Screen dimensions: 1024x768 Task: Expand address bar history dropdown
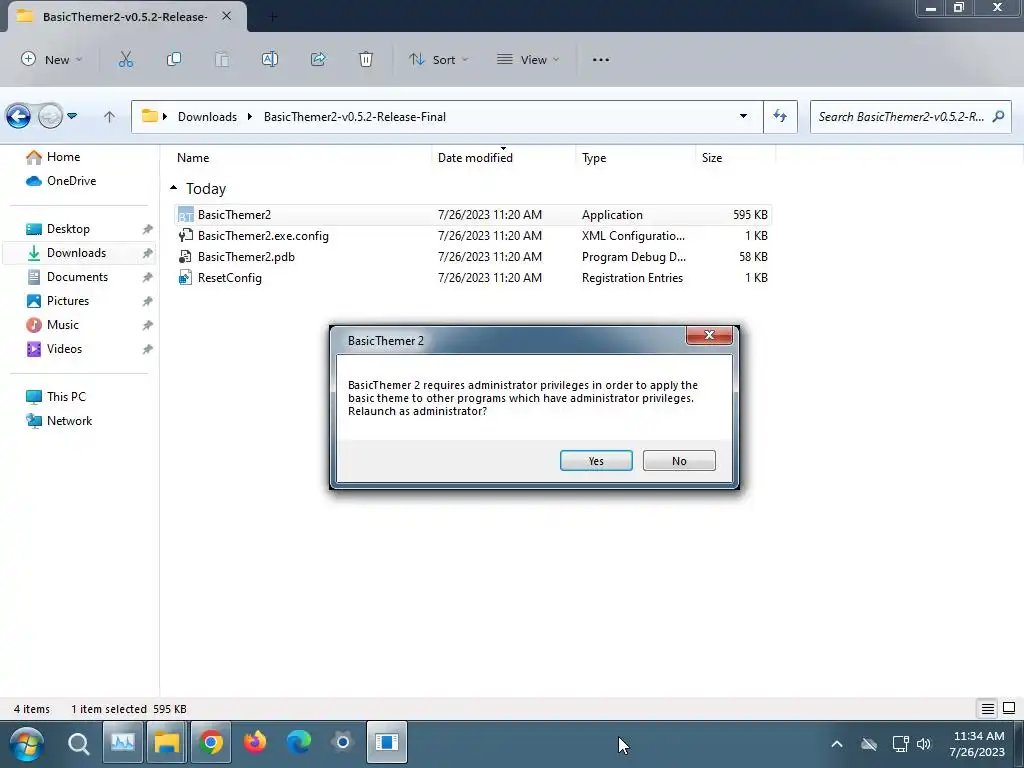click(743, 116)
